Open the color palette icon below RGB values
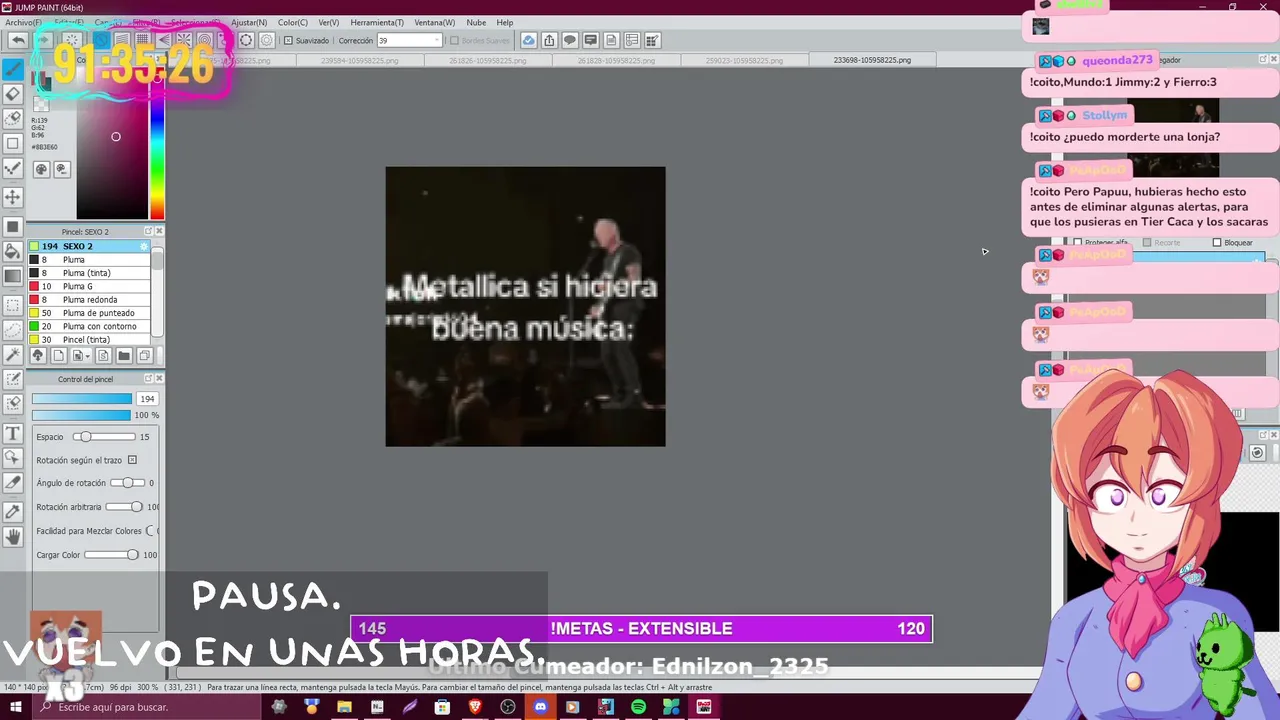The width and height of the screenshot is (1280, 720). point(41,169)
